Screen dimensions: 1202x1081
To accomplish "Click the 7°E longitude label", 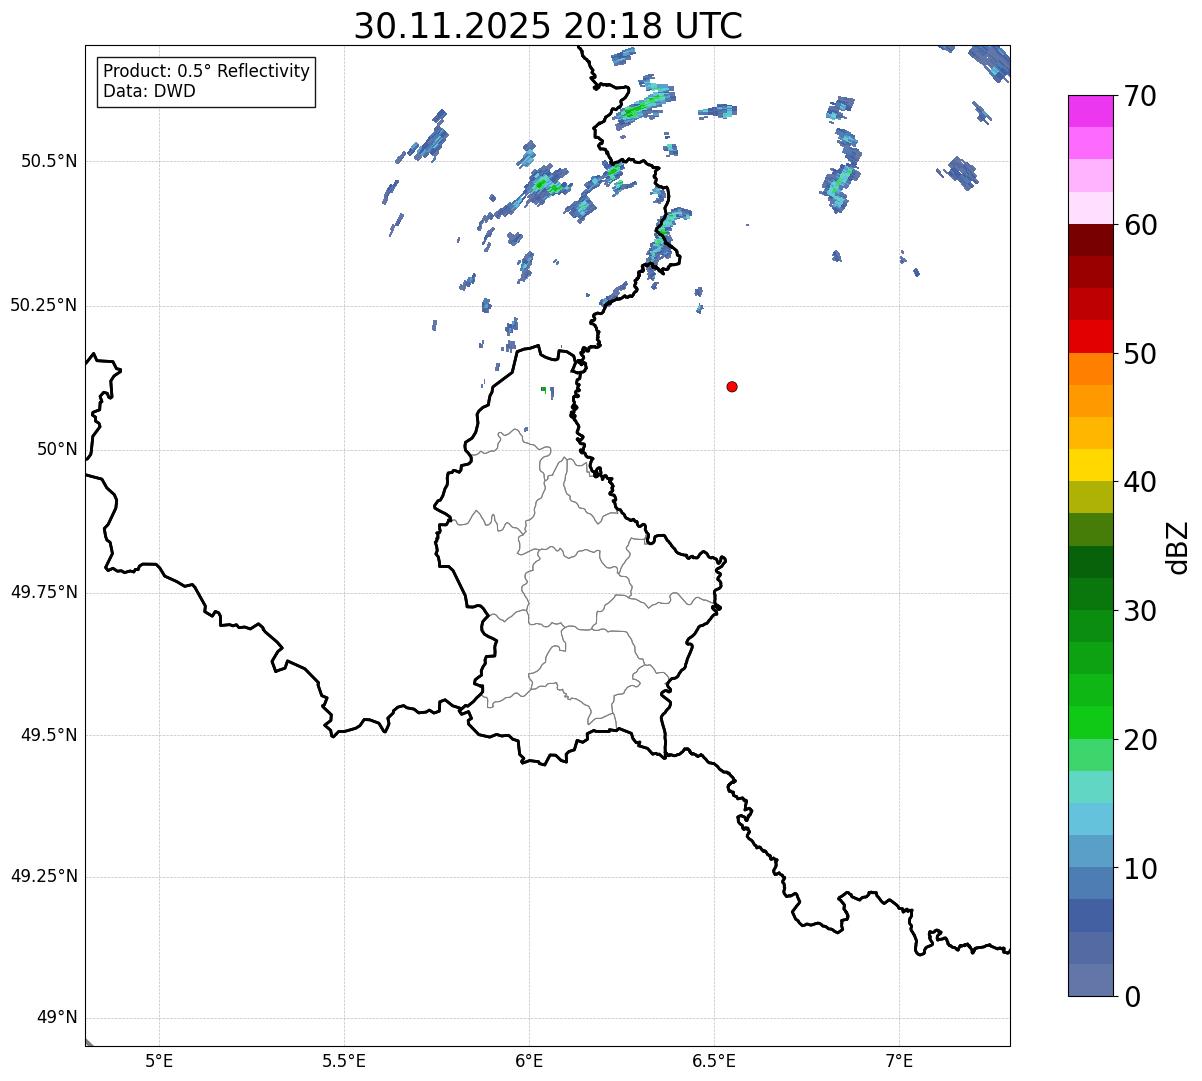I will pos(899,1061).
